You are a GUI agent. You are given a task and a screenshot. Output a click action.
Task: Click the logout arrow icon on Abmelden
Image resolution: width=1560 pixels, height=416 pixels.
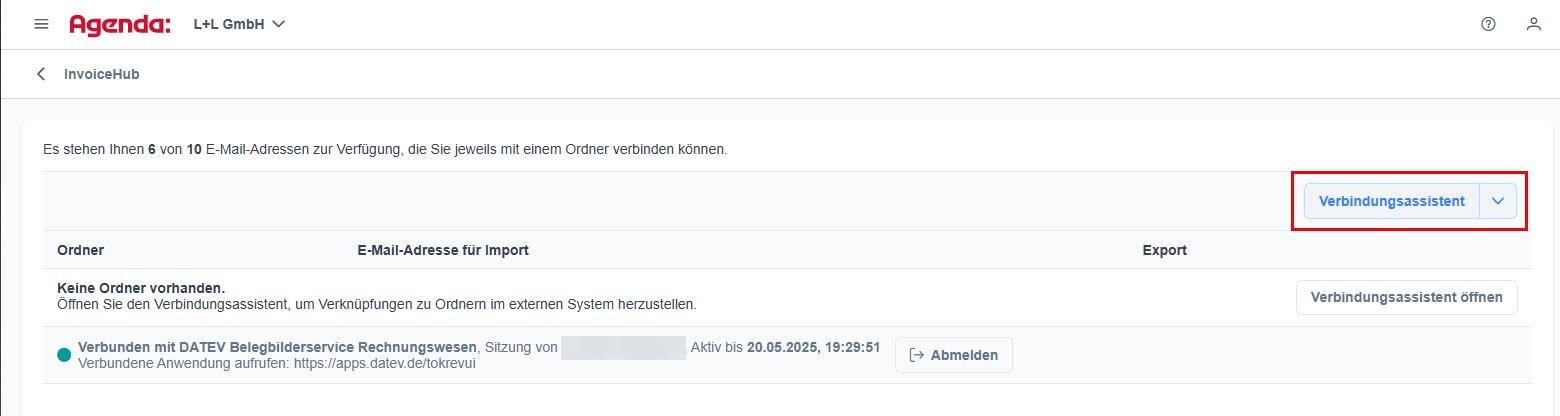tap(916, 355)
